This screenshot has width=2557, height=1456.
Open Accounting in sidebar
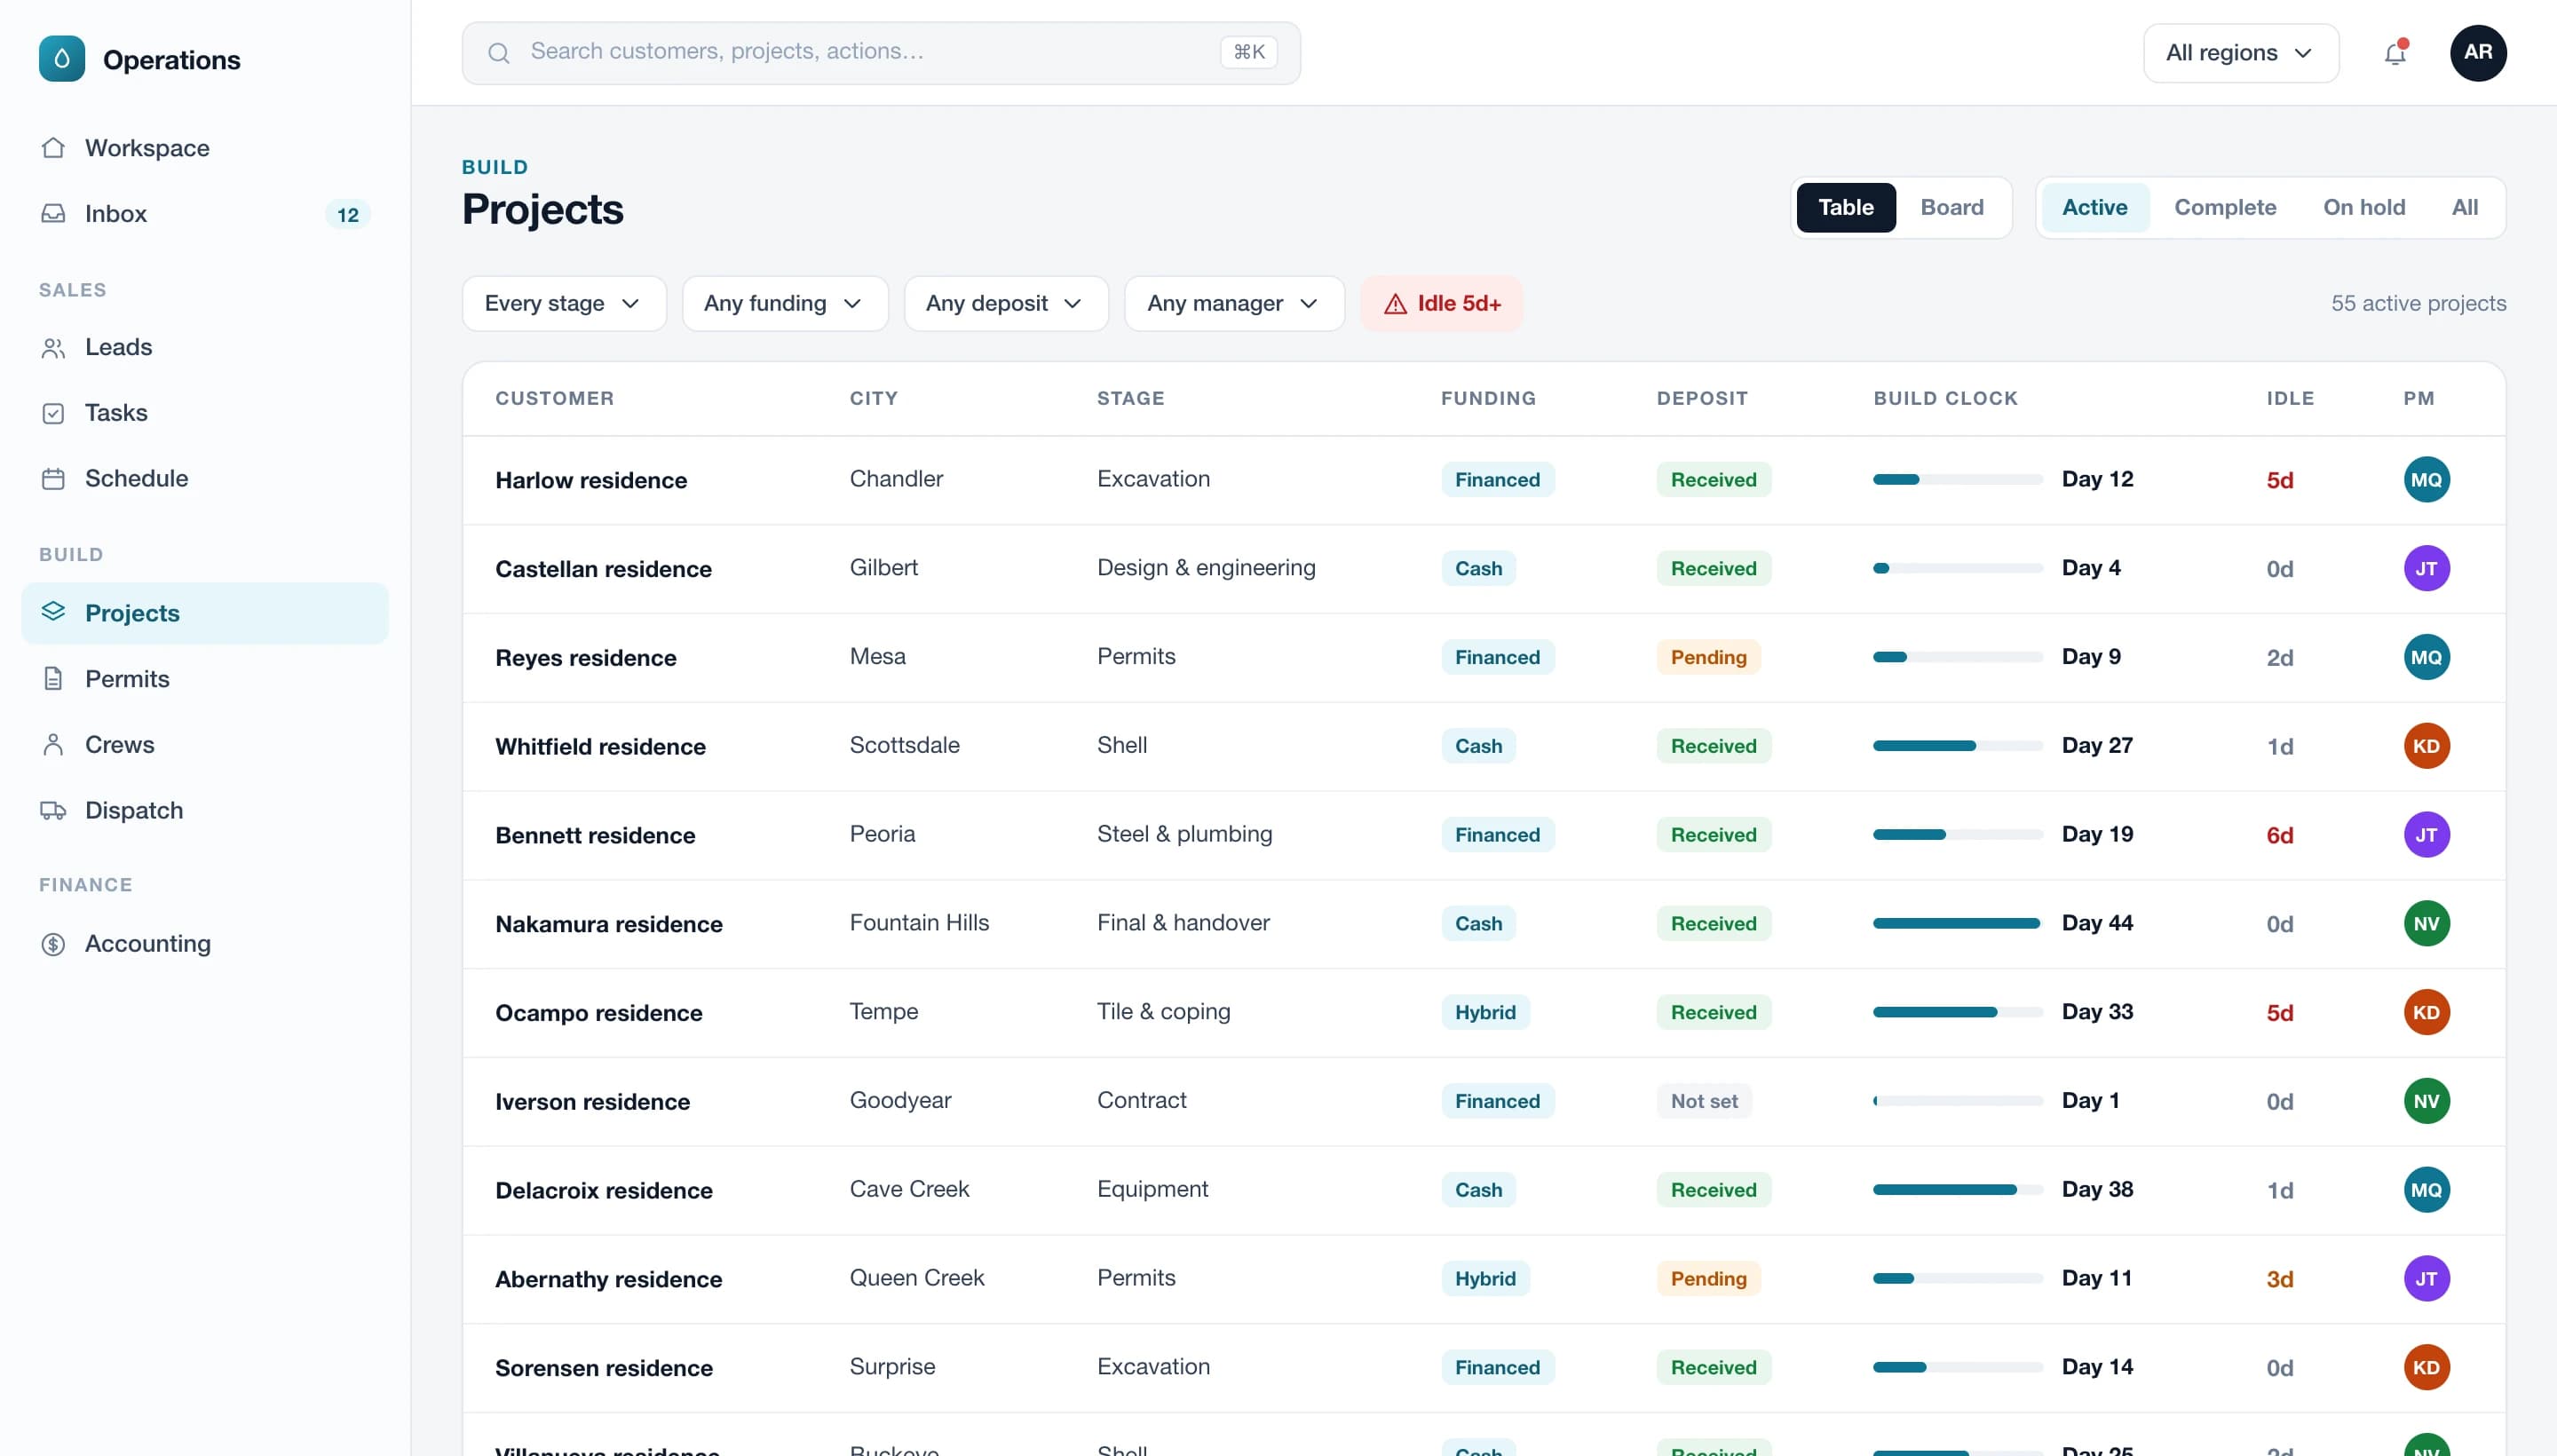tap(204, 944)
